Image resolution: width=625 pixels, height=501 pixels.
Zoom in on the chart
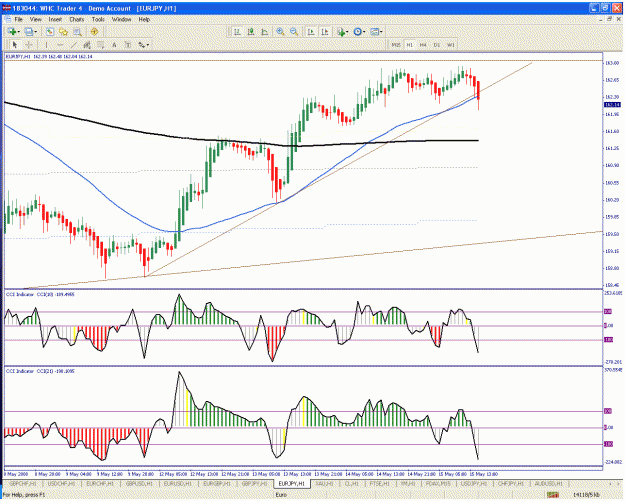pos(280,31)
